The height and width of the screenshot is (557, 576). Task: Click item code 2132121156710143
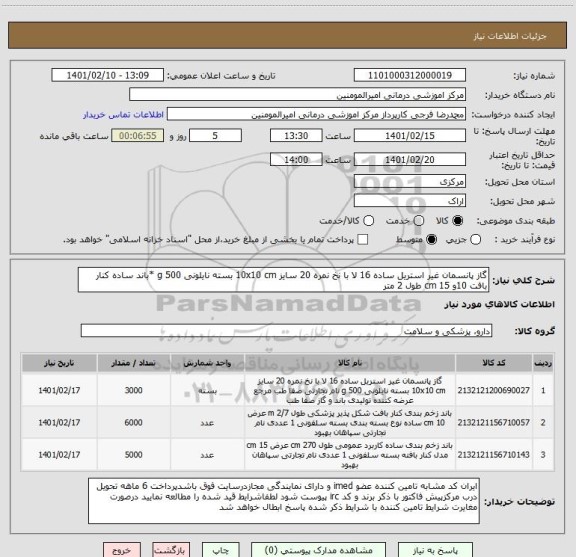coord(494,454)
